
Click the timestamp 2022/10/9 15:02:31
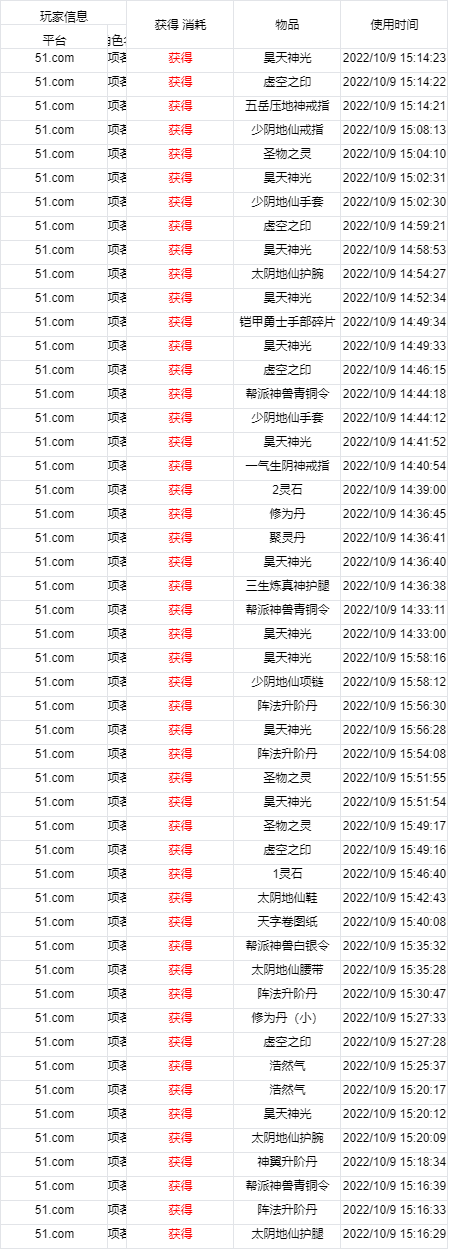pyautogui.click(x=394, y=178)
